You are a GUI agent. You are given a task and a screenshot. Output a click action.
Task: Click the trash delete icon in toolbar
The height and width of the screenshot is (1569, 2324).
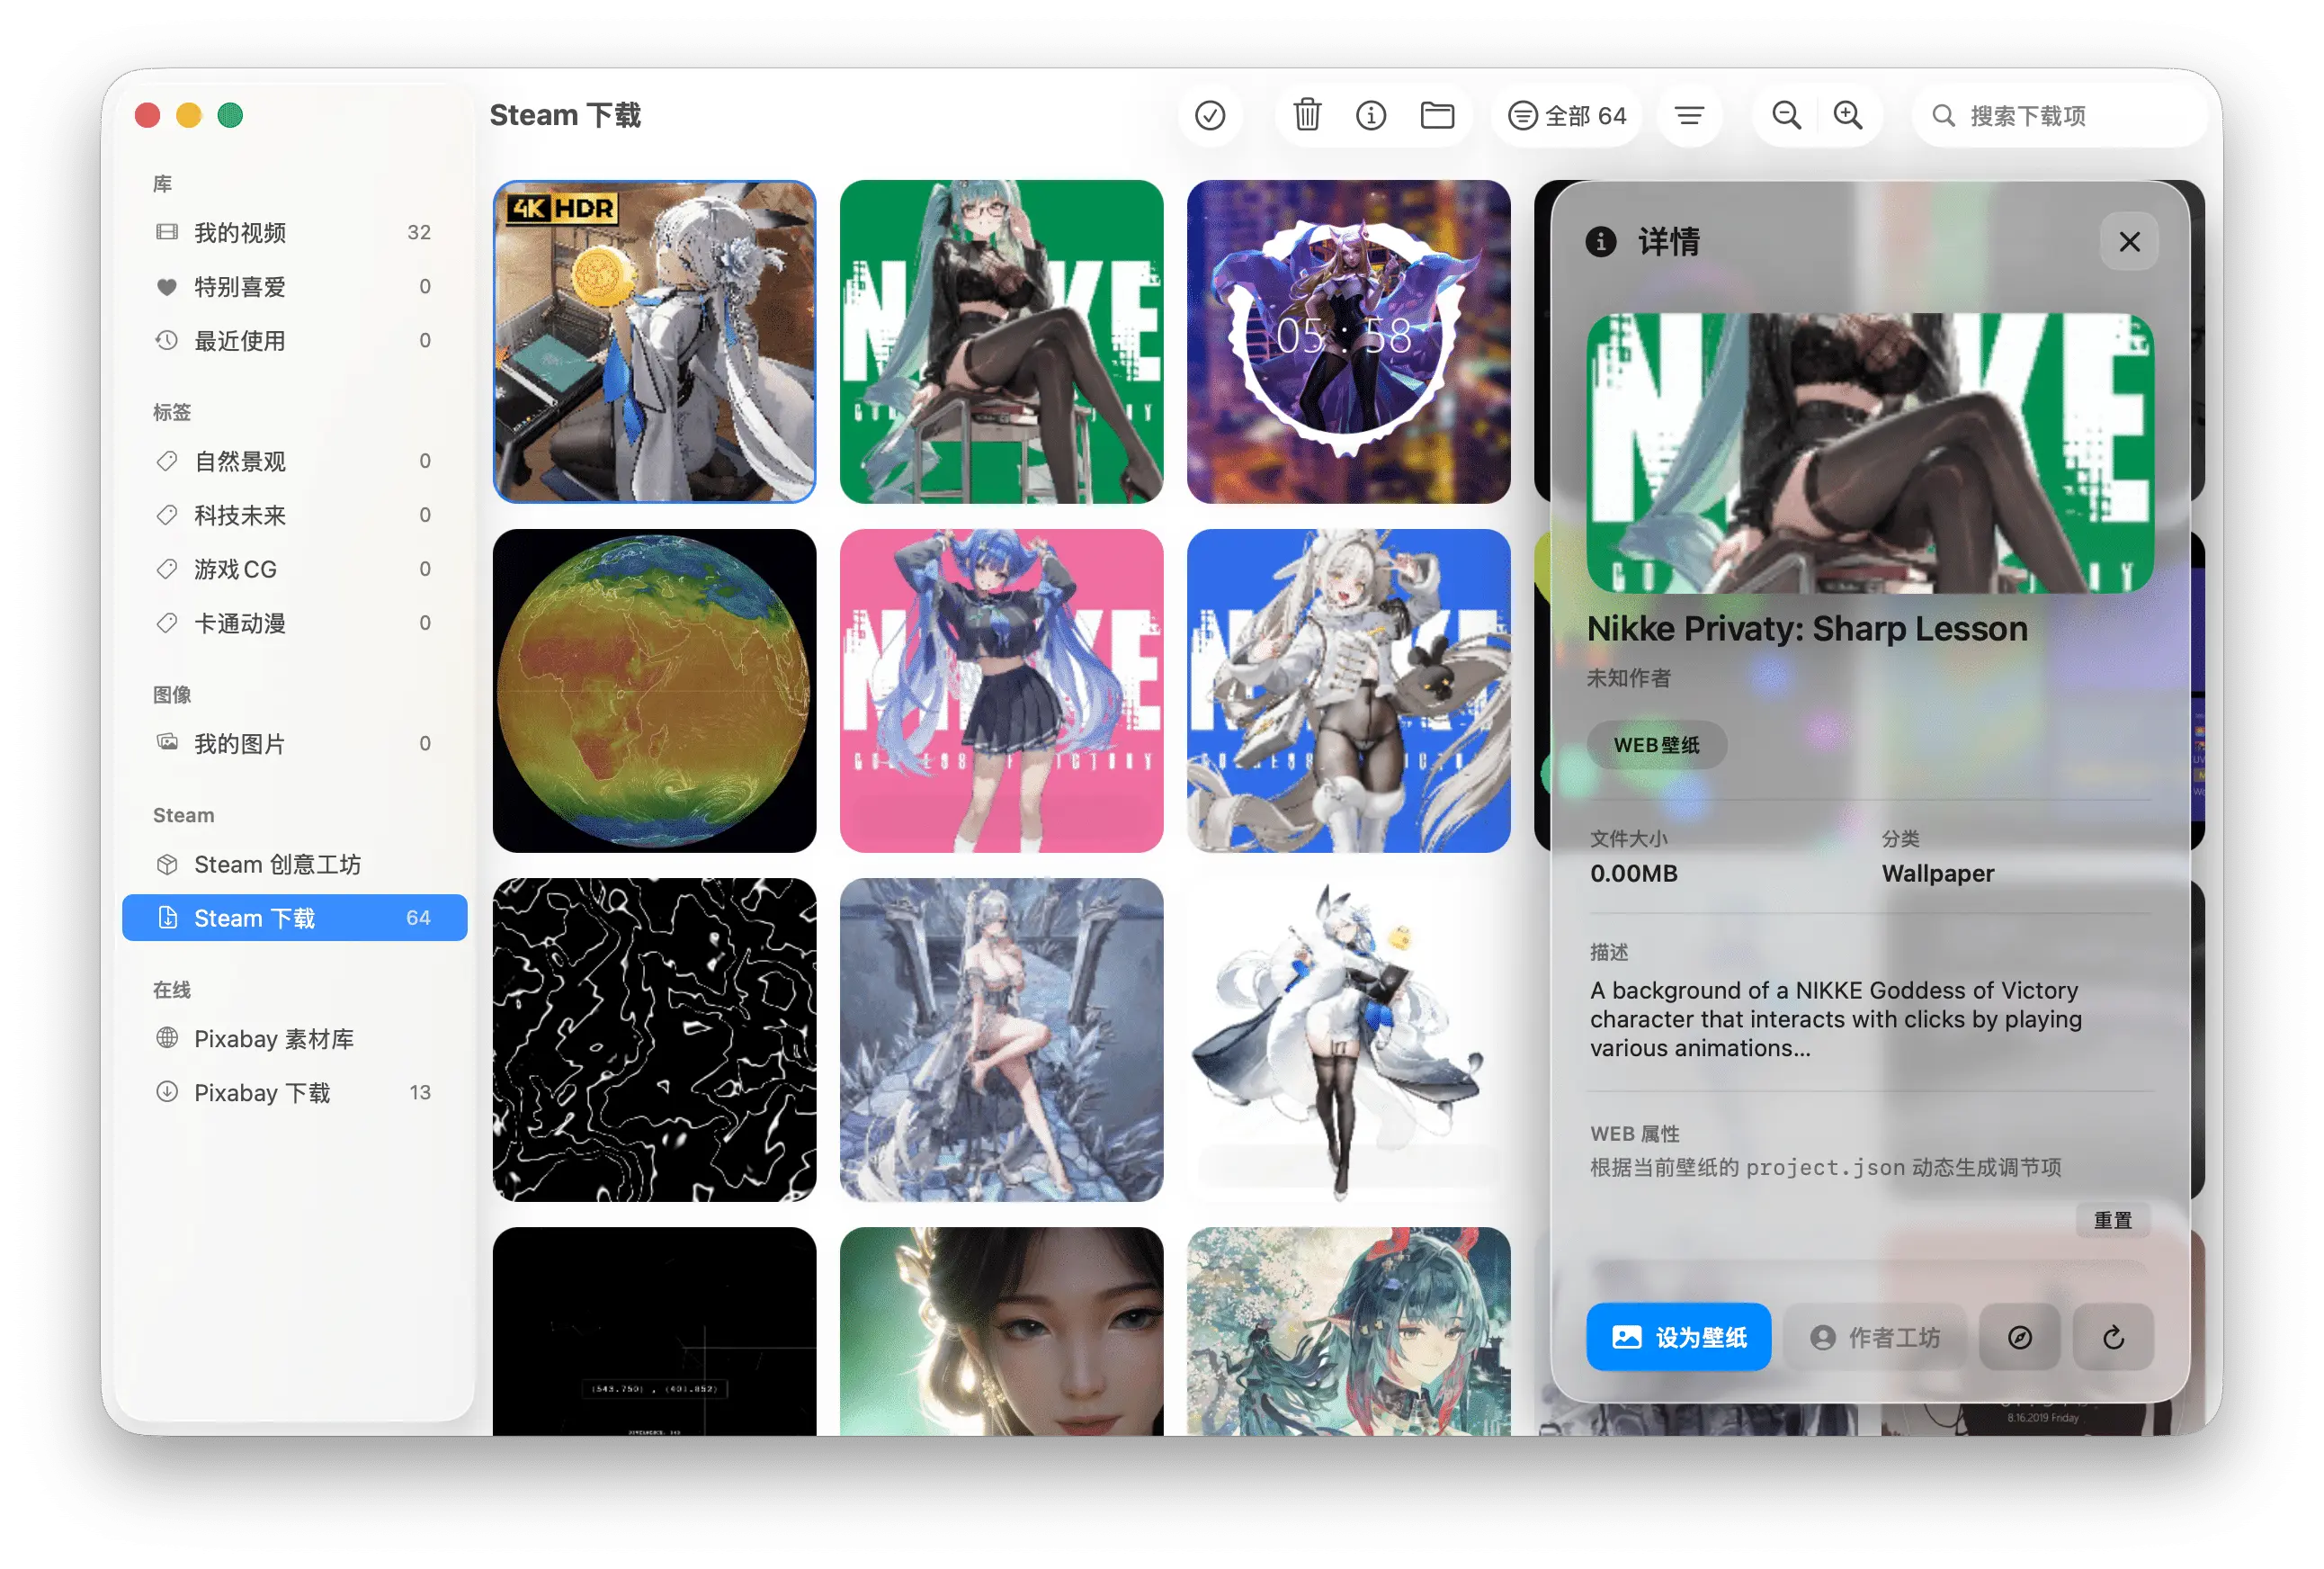1307,116
